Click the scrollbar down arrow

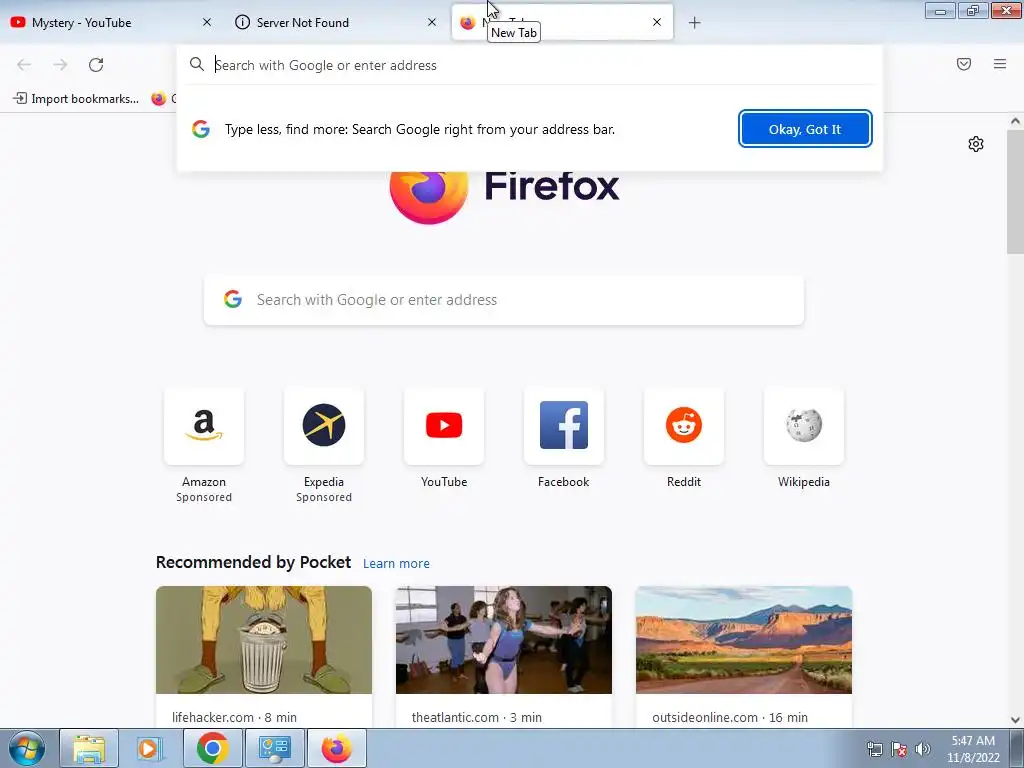coord(1015,720)
